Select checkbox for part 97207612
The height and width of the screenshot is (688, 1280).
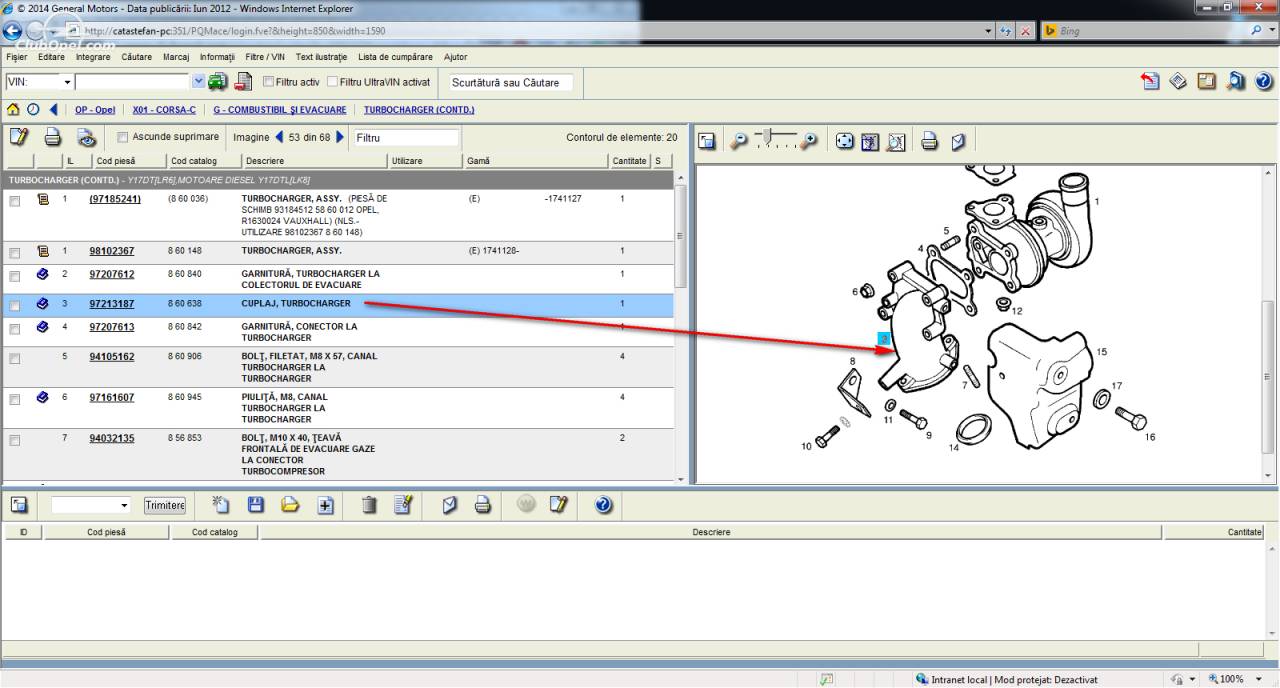tap(14, 275)
